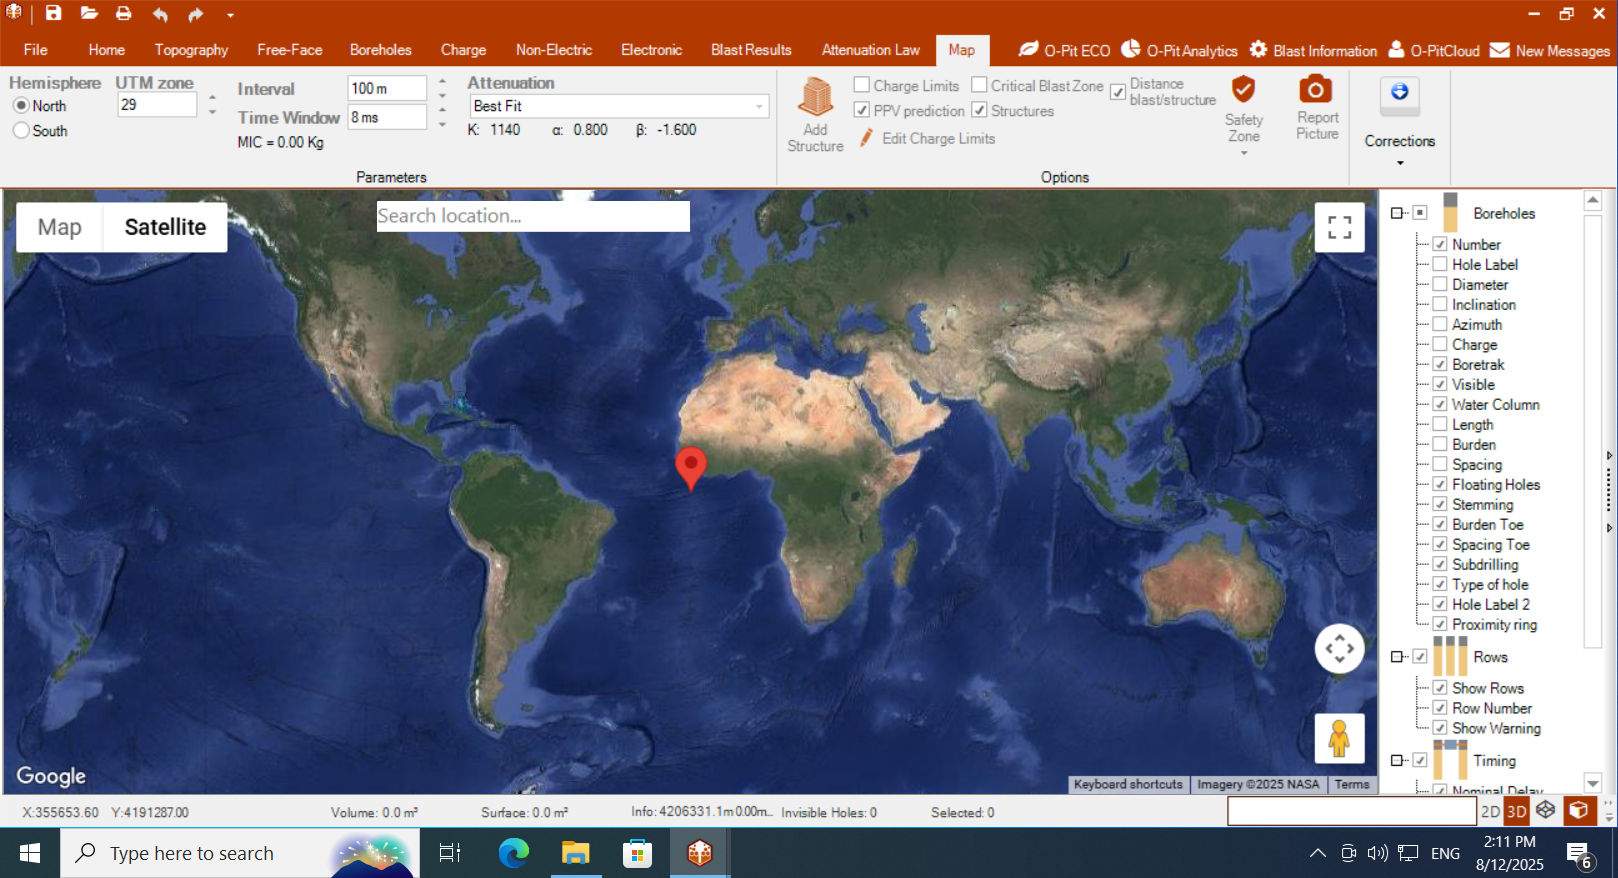Select the solid cube view icon
This screenshot has width=1618, height=878.
click(x=1578, y=810)
